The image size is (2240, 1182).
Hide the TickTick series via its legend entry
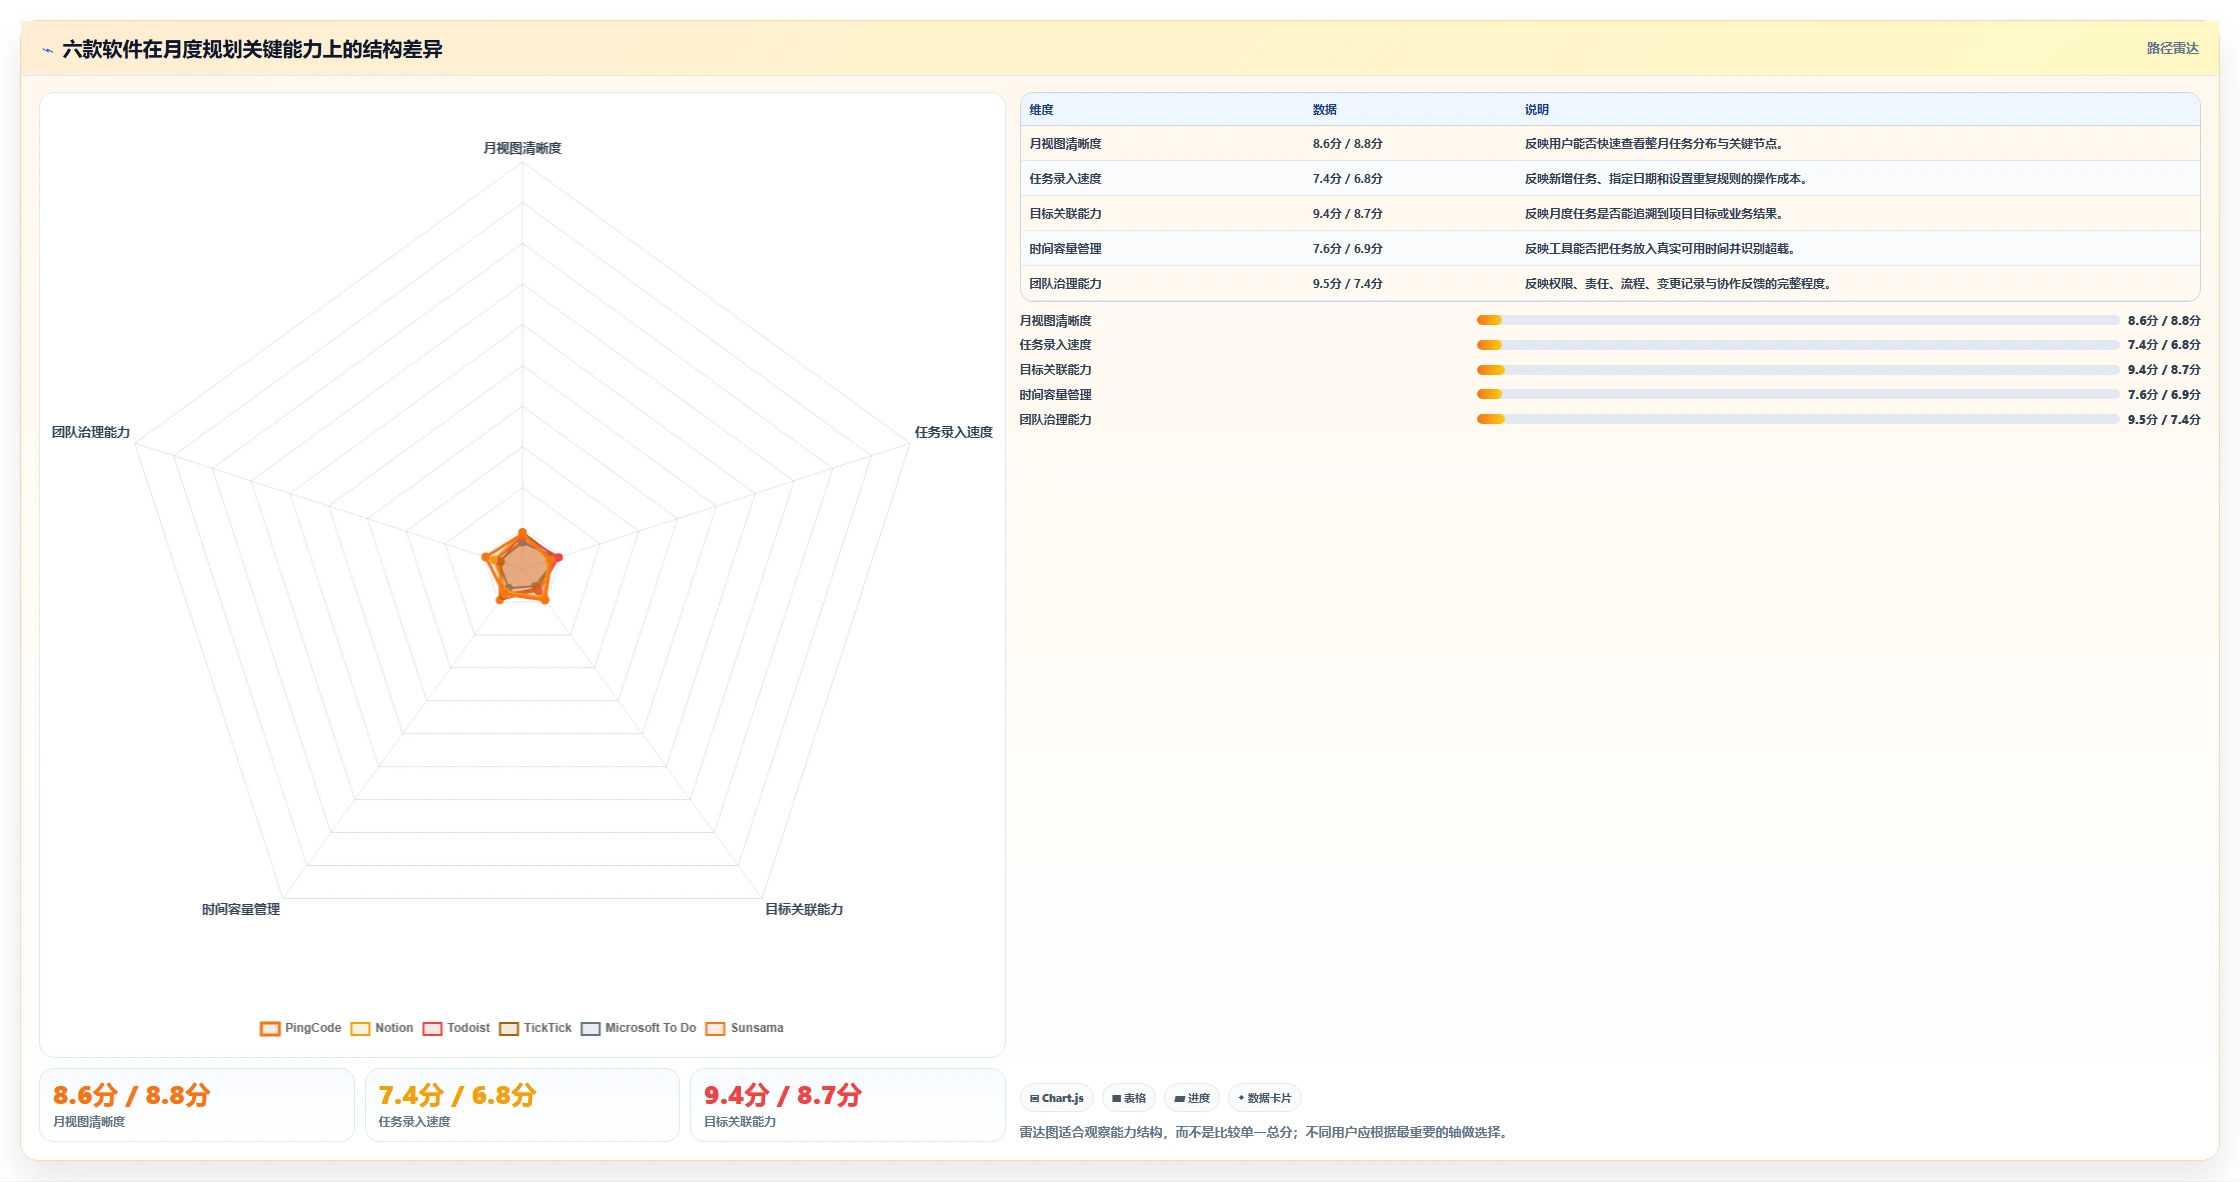(x=535, y=1028)
